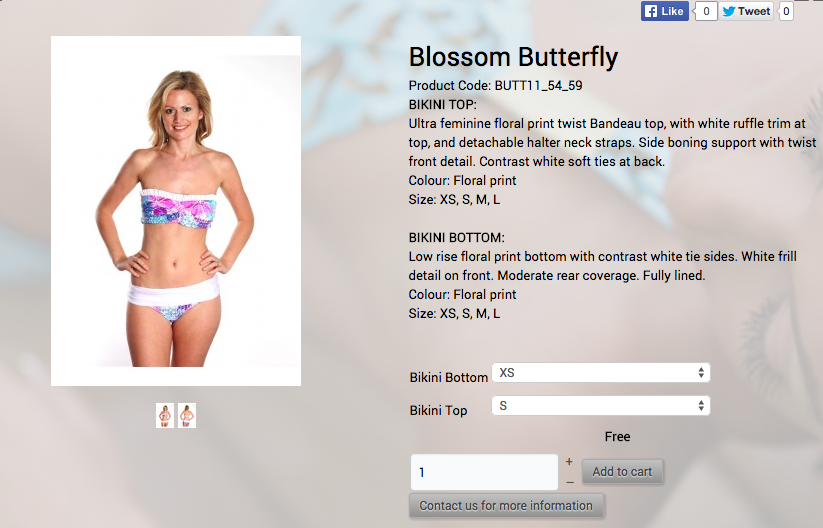Click the Facebook Like button
The image size is (823, 528).
[x=664, y=11]
